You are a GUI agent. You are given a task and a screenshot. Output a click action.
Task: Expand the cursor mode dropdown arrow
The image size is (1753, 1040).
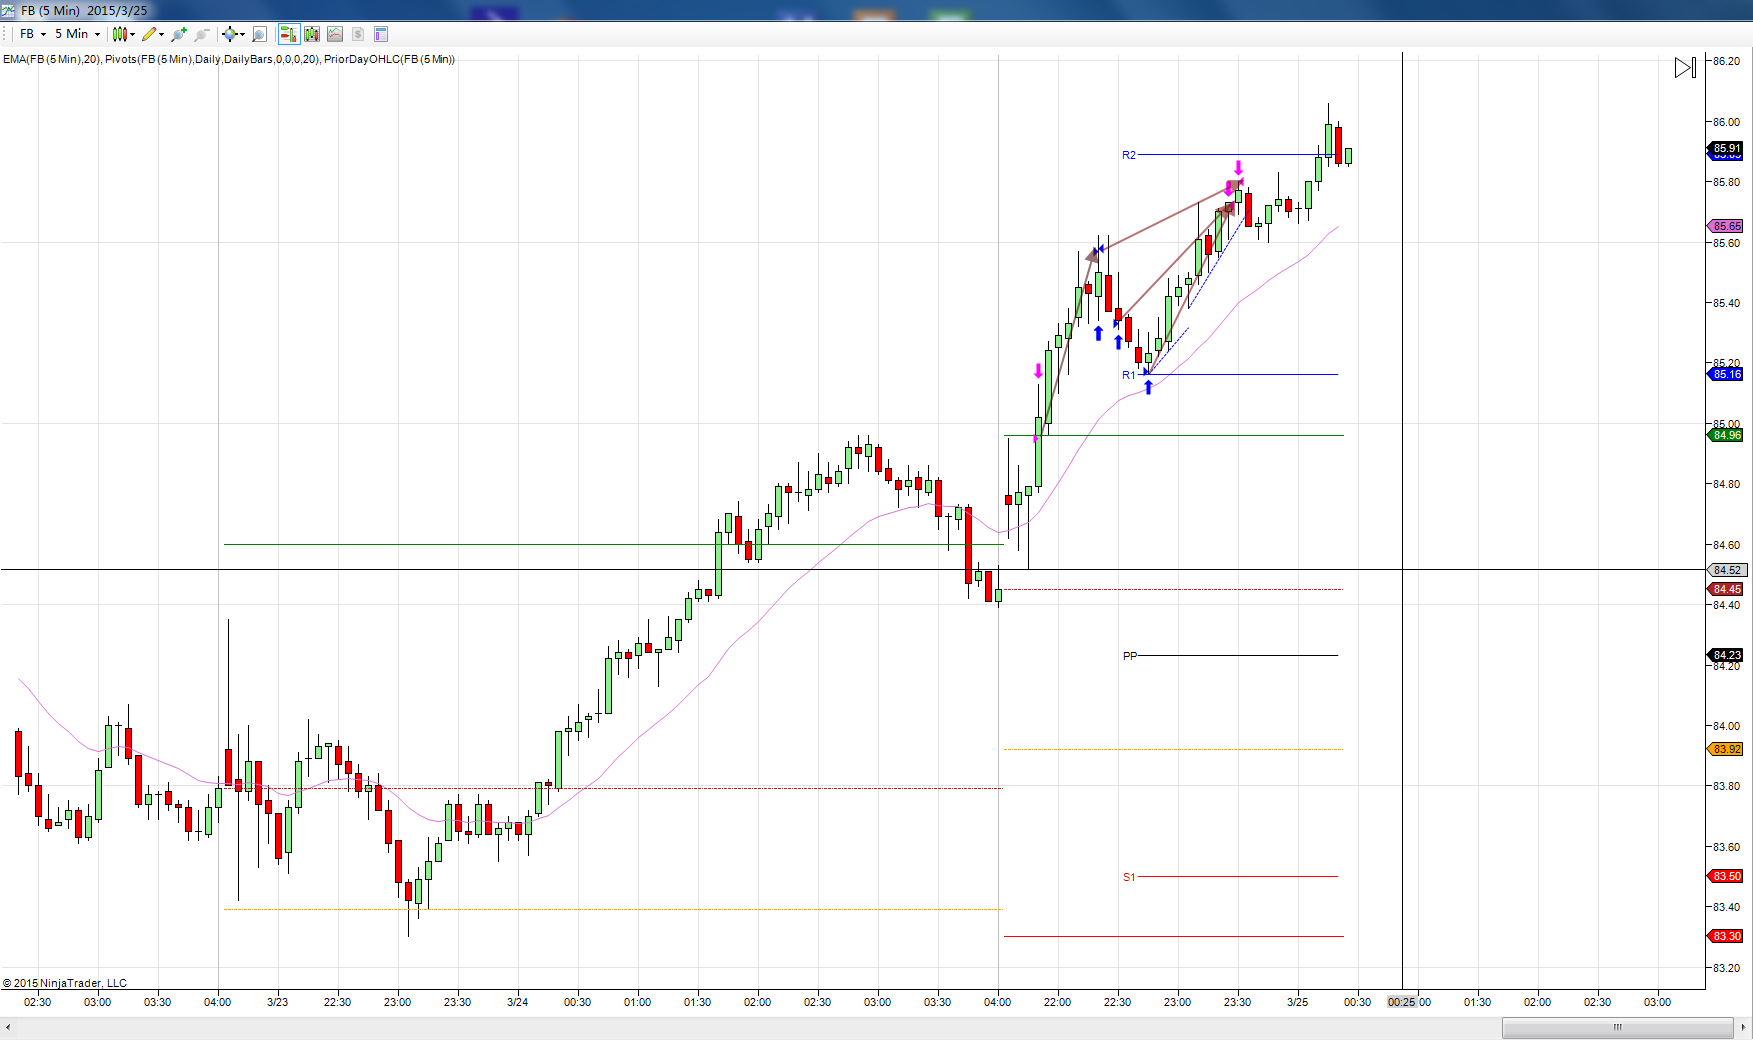[x=242, y=34]
